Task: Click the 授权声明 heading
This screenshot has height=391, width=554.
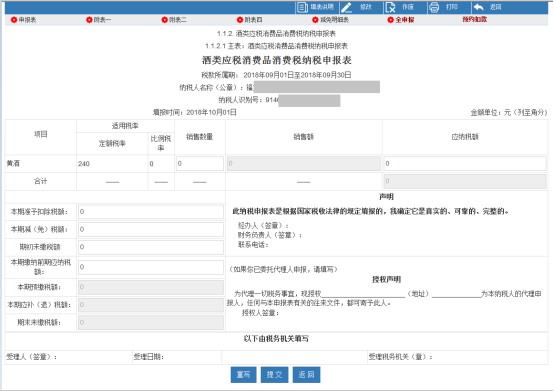Action: [386, 279]
